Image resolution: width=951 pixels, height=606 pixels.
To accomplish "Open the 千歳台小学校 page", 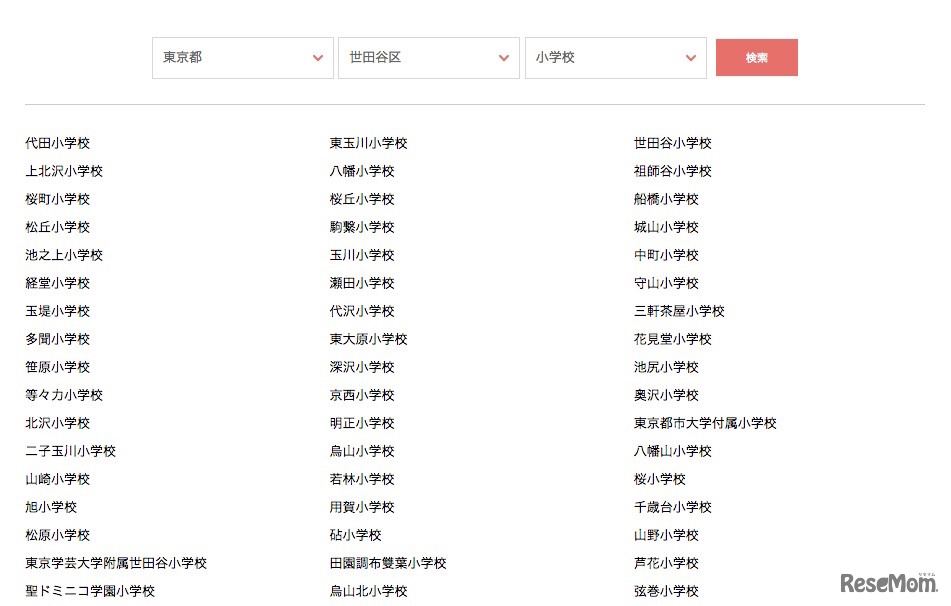I will click(x=670, y=507).
